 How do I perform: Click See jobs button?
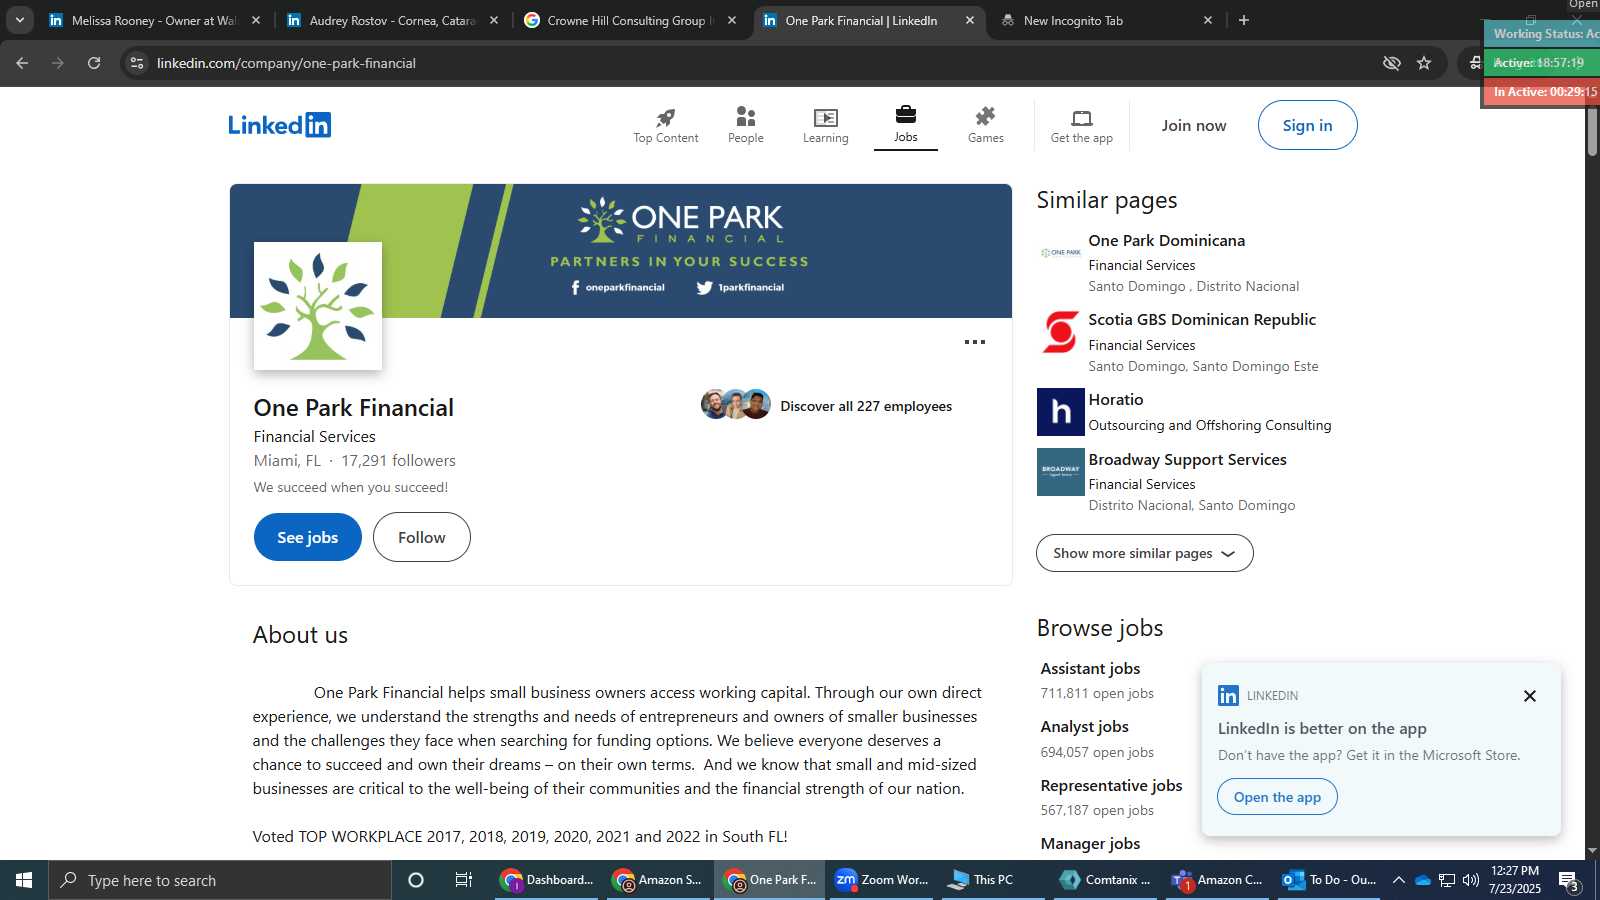[x=308, y=537]
